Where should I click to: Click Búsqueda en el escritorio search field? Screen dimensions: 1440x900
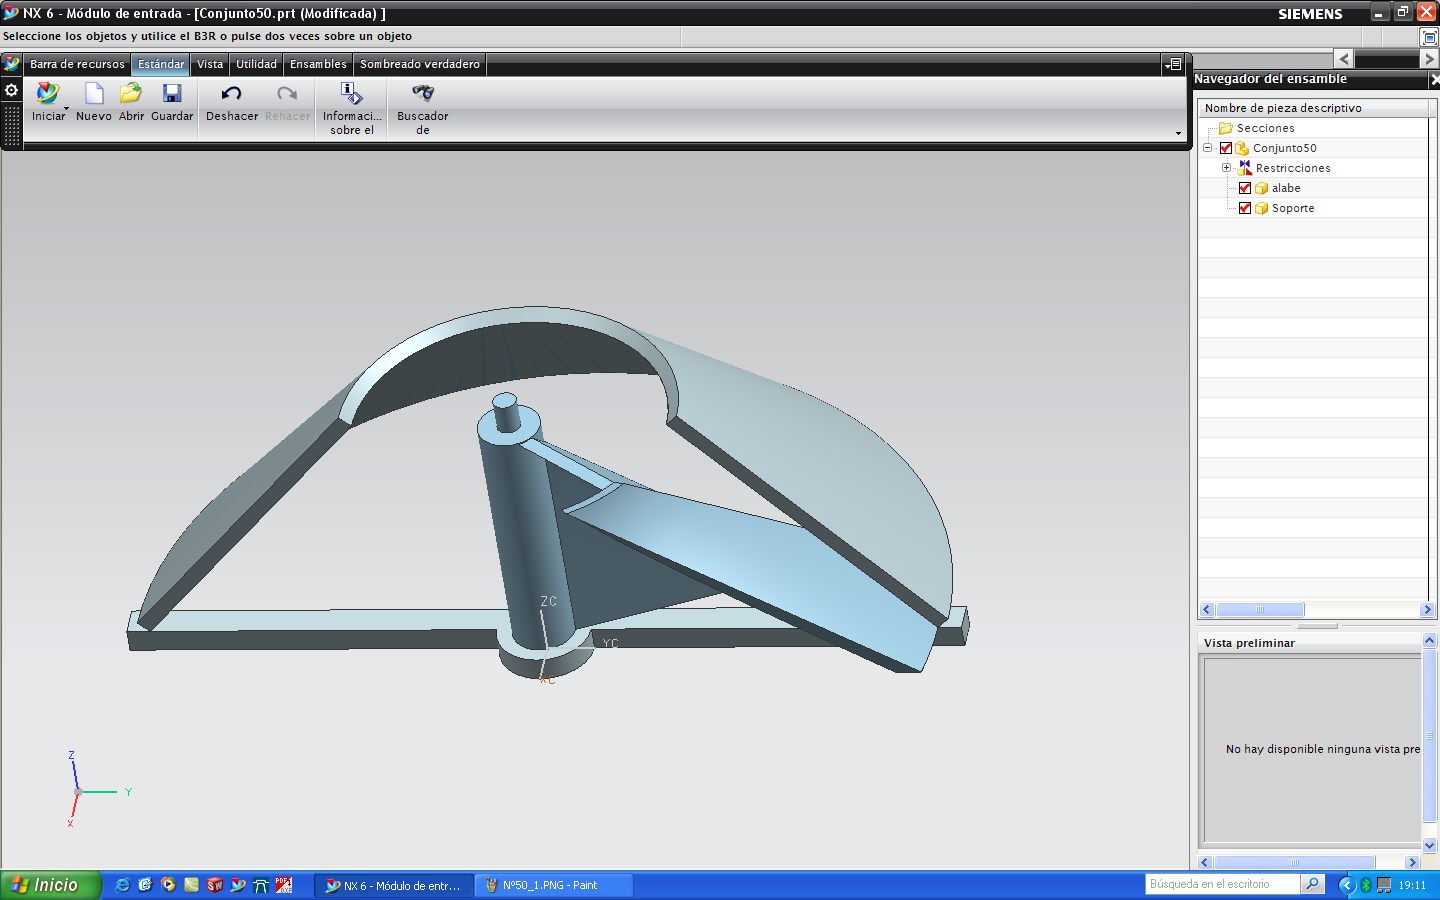pos(1222,884)
